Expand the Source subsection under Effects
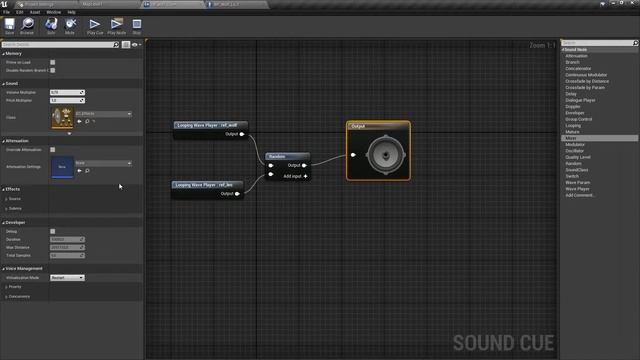 (6, 199)
